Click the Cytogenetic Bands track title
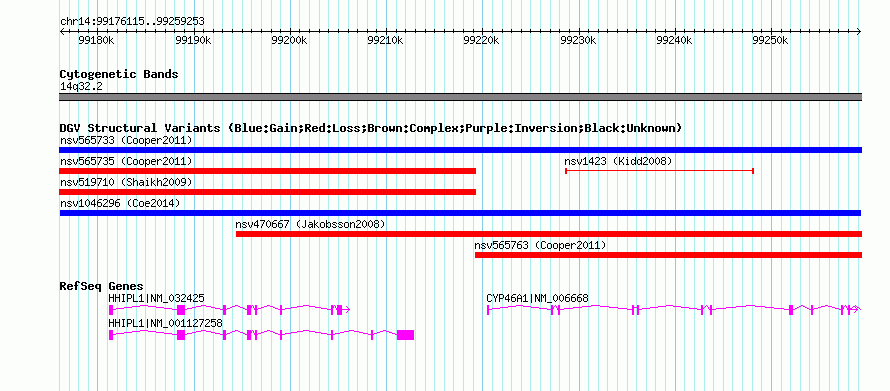Screen dimensions: 890x391 click(119, 74)
